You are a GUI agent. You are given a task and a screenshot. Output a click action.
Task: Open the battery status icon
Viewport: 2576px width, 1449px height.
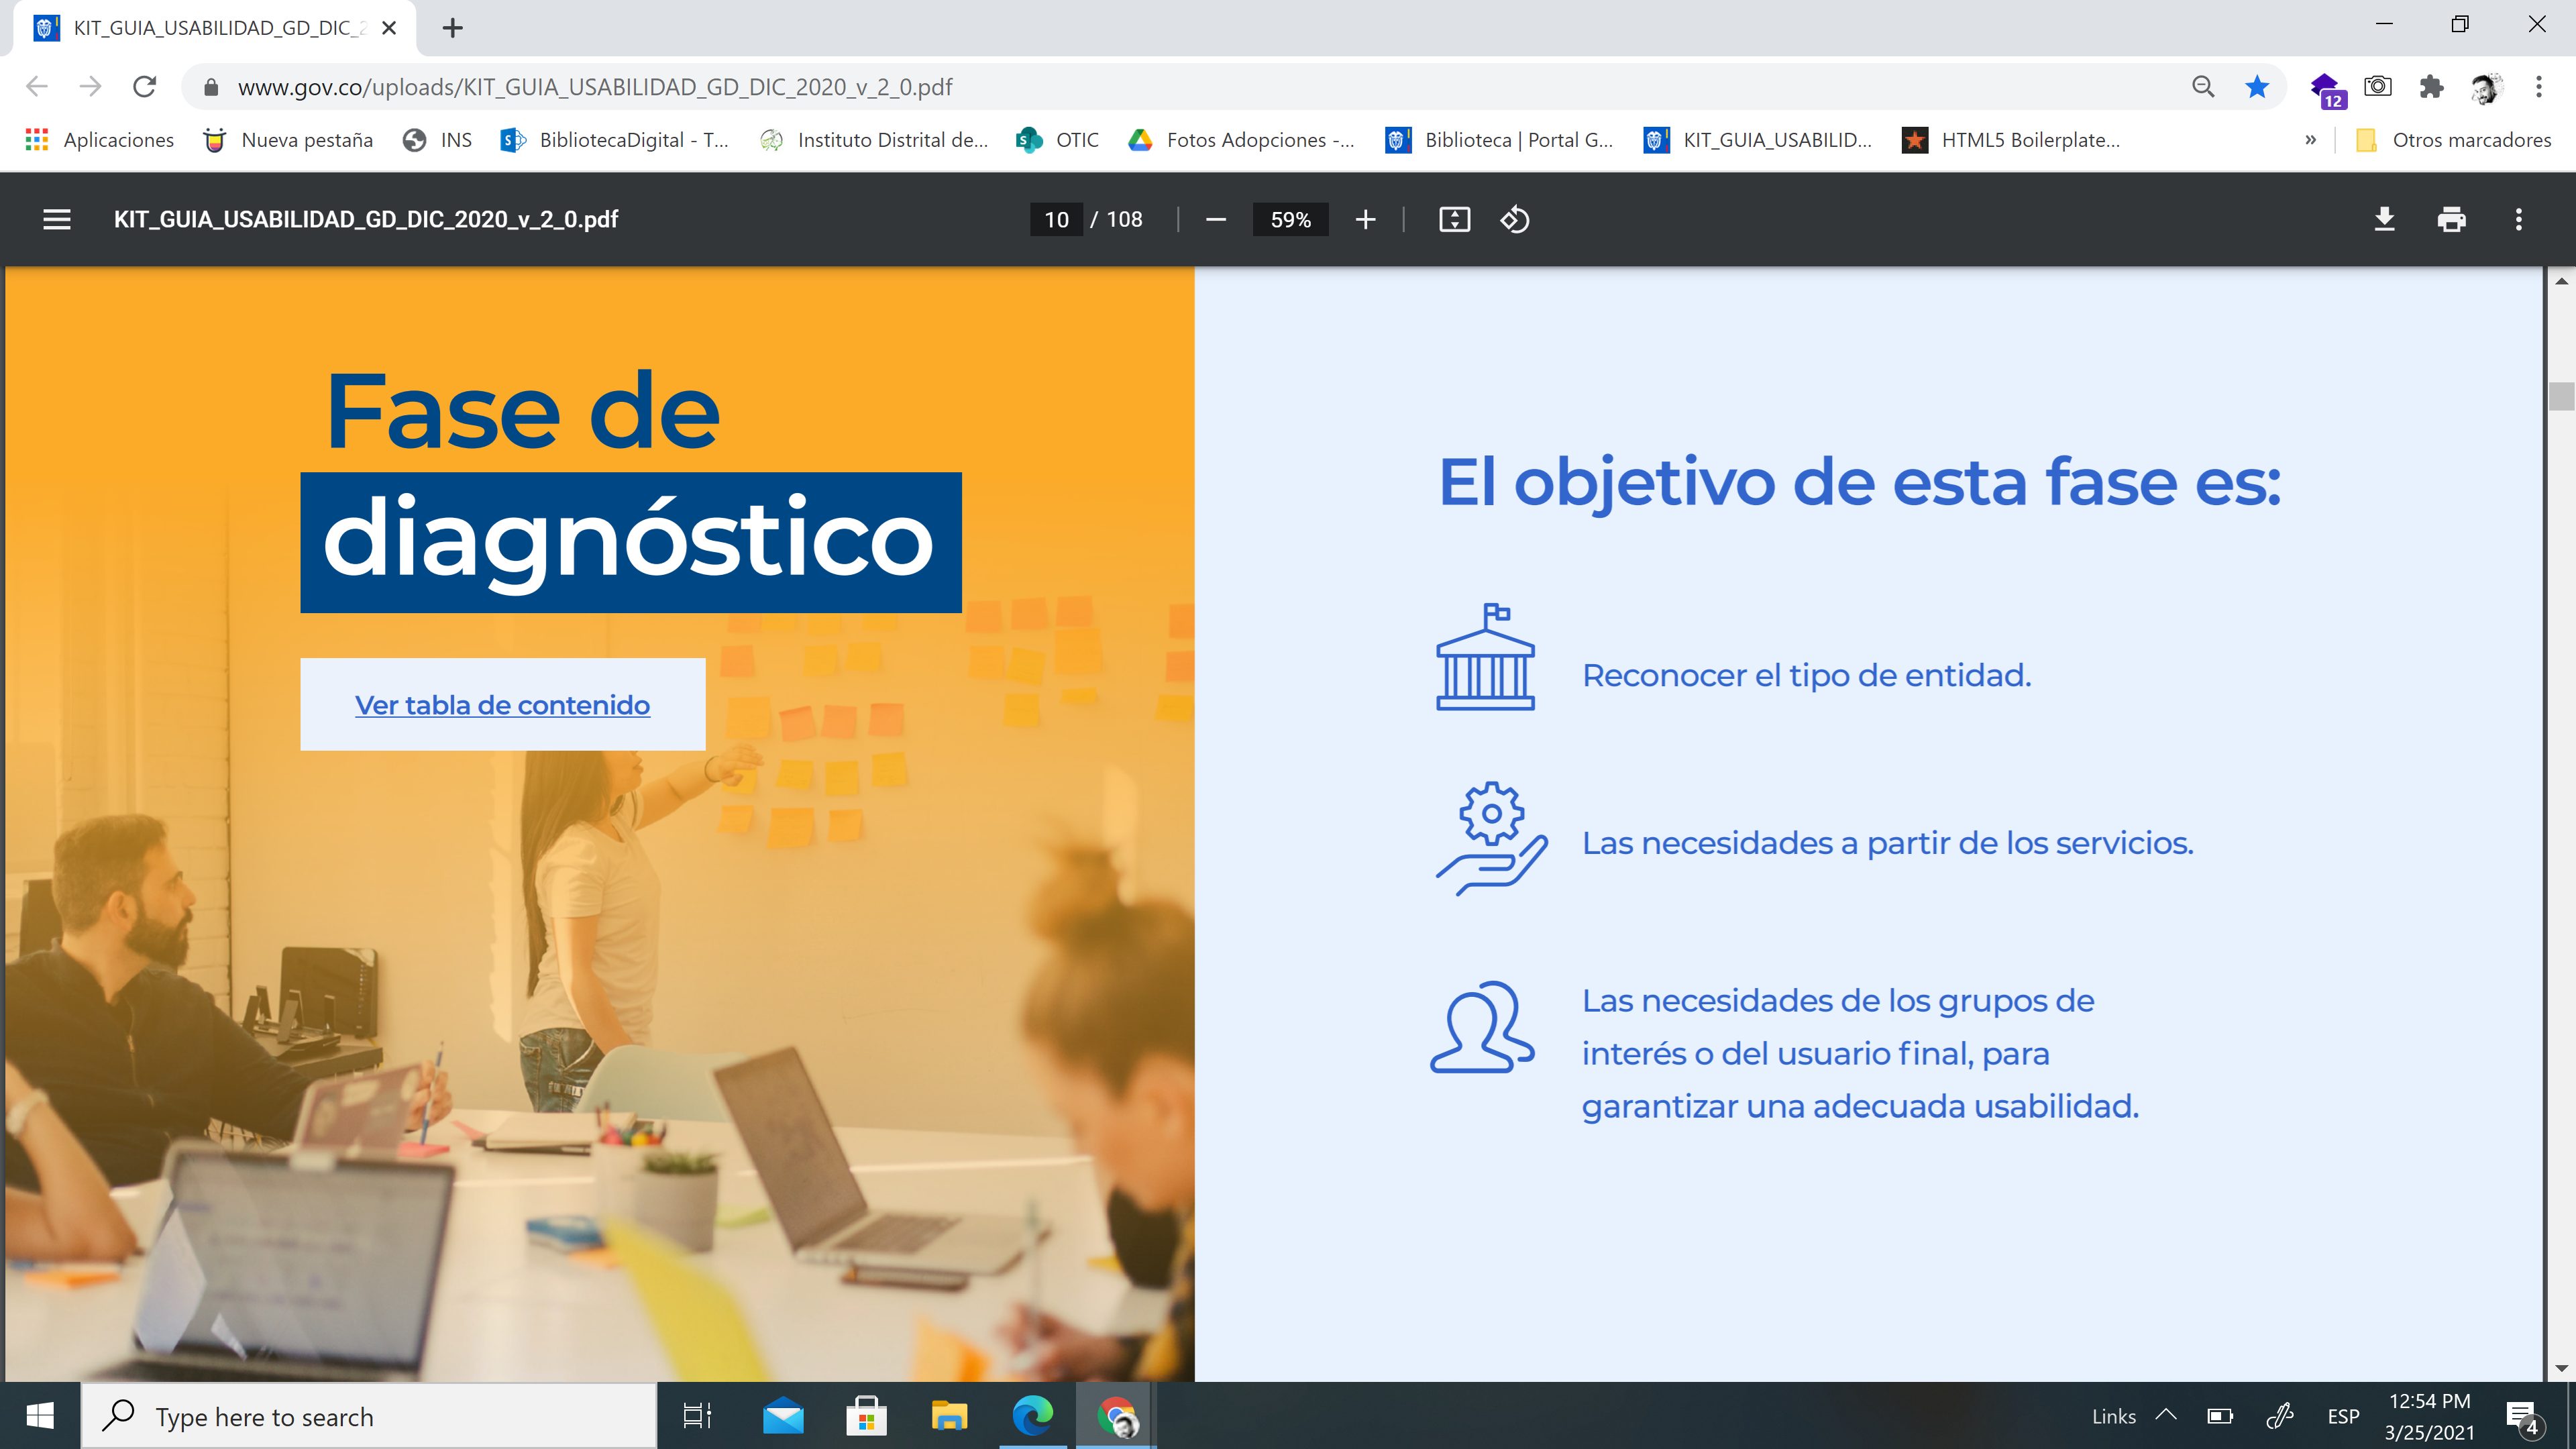tap(2220, 1416)
